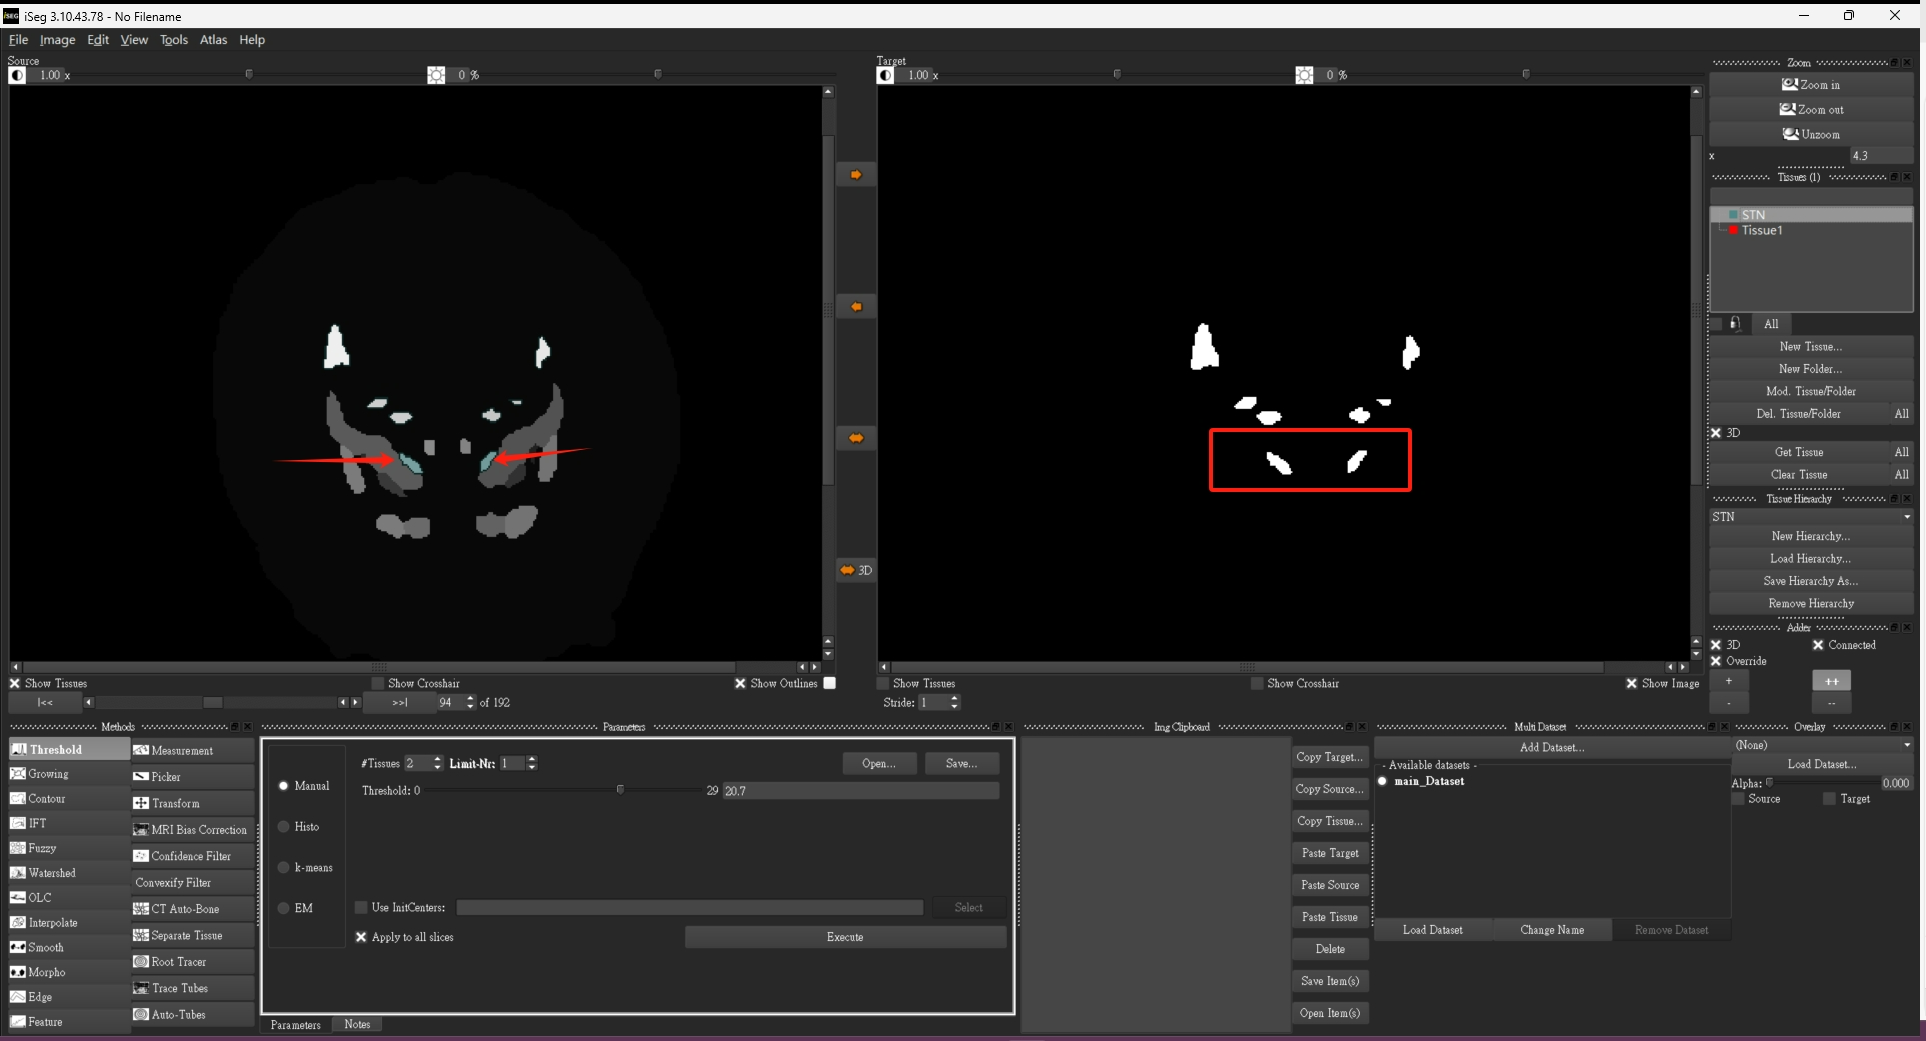Click the Zoom in button icon
Screen dimensions: 1926x1041
click(x=1789, y=85)
